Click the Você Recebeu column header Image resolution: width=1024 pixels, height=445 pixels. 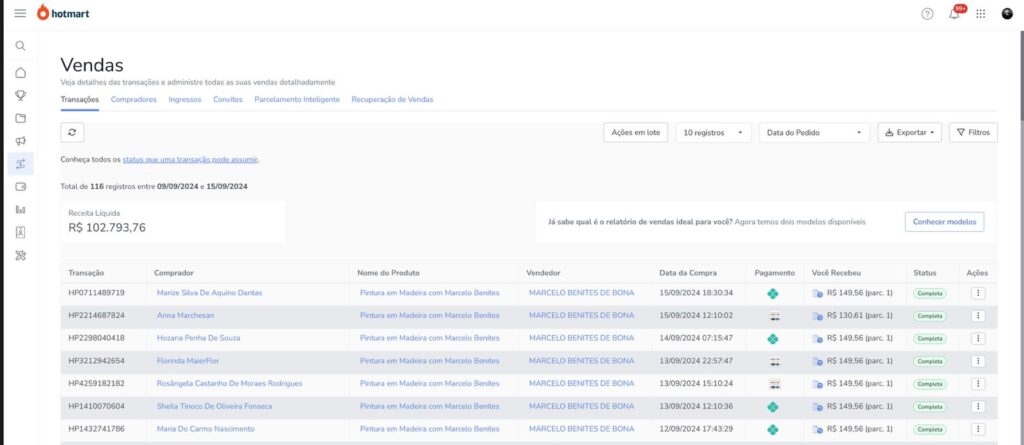pos(836,273)
